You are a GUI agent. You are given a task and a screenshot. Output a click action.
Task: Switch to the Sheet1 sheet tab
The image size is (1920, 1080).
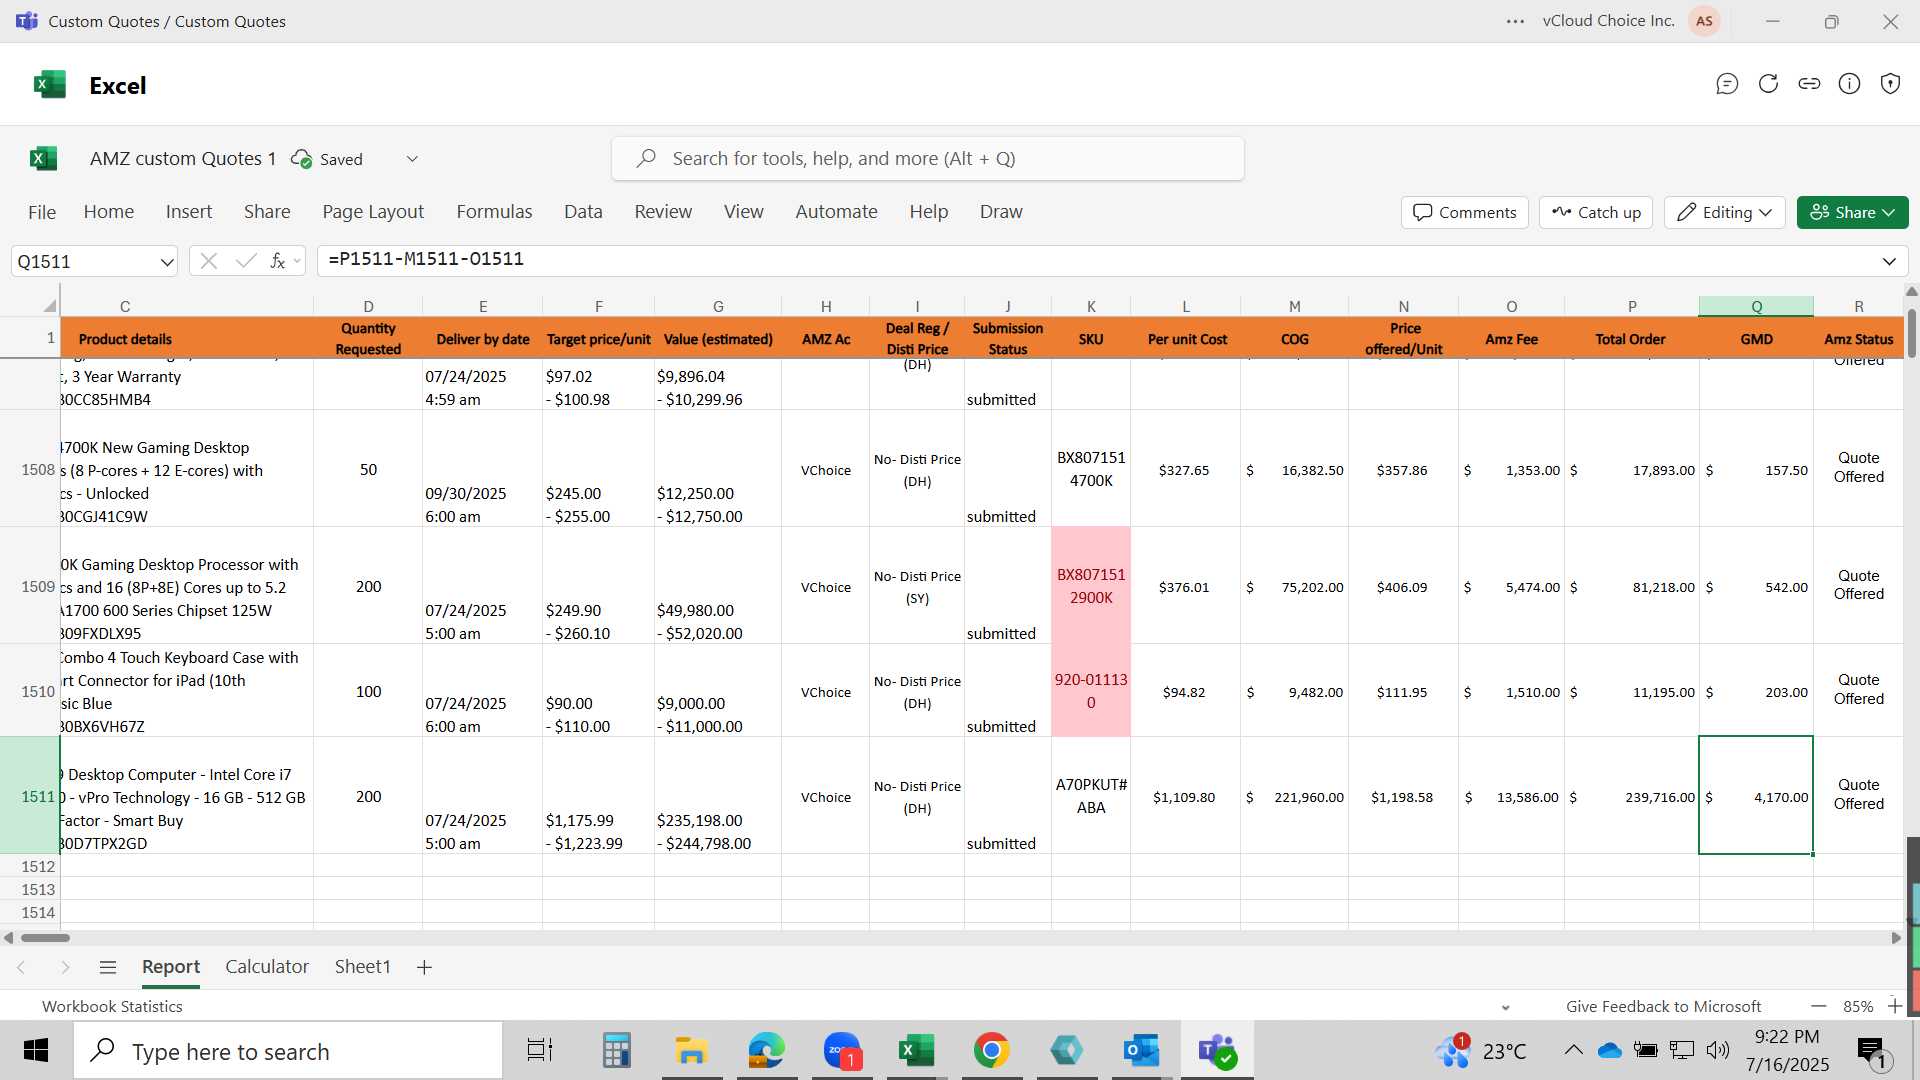coord(362,967)
